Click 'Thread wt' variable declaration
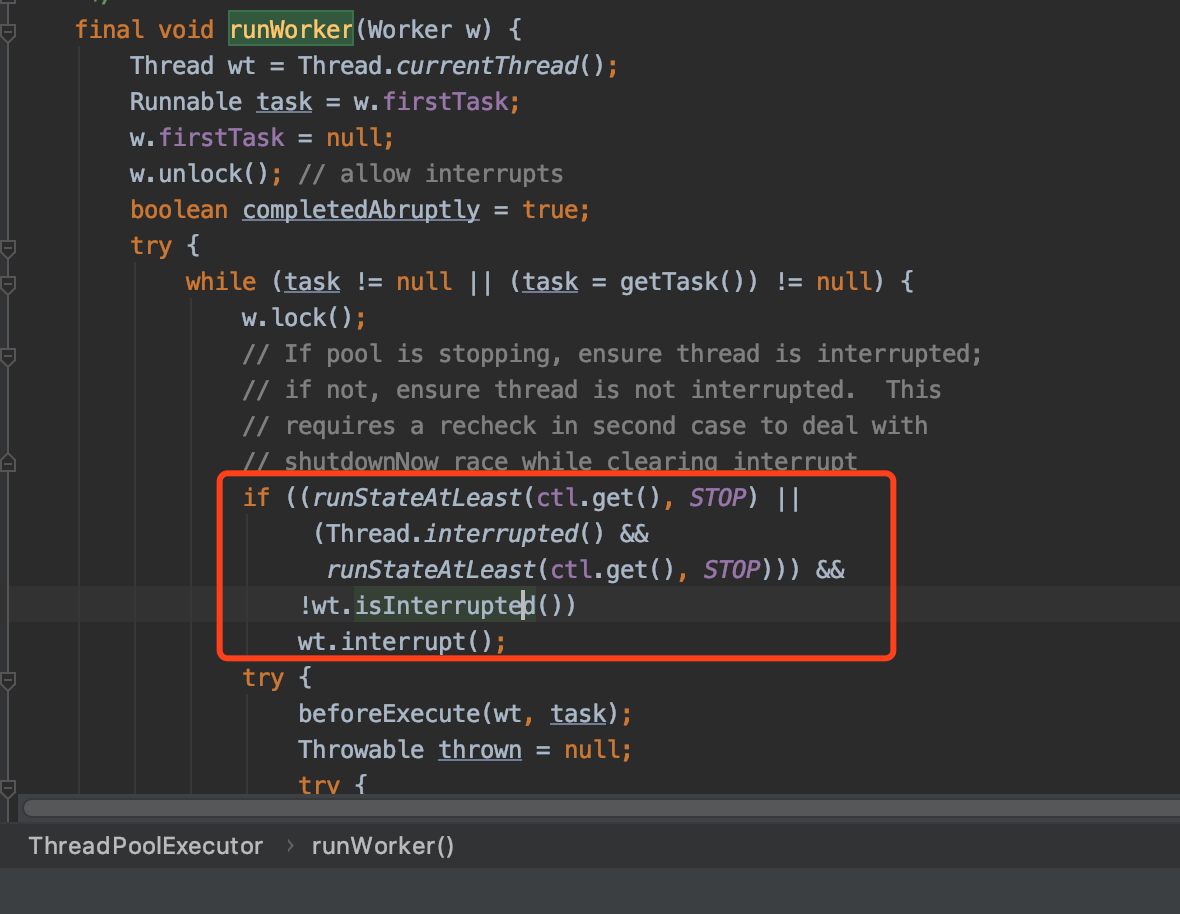 click(x=193, y=65)
